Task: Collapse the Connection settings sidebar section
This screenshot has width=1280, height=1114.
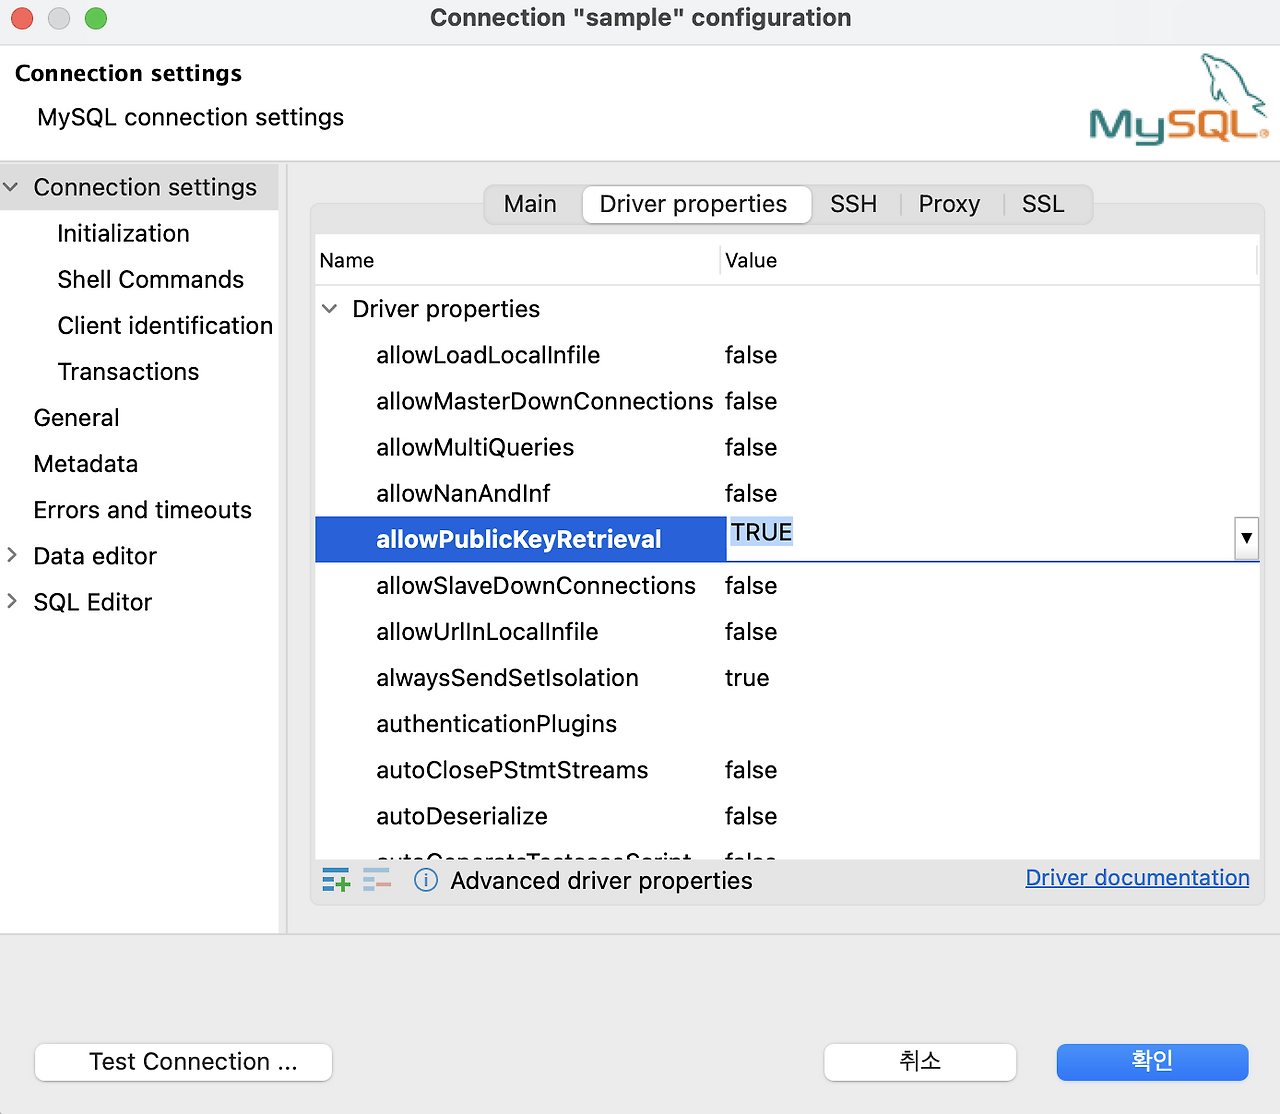Action: click(12, 187)
